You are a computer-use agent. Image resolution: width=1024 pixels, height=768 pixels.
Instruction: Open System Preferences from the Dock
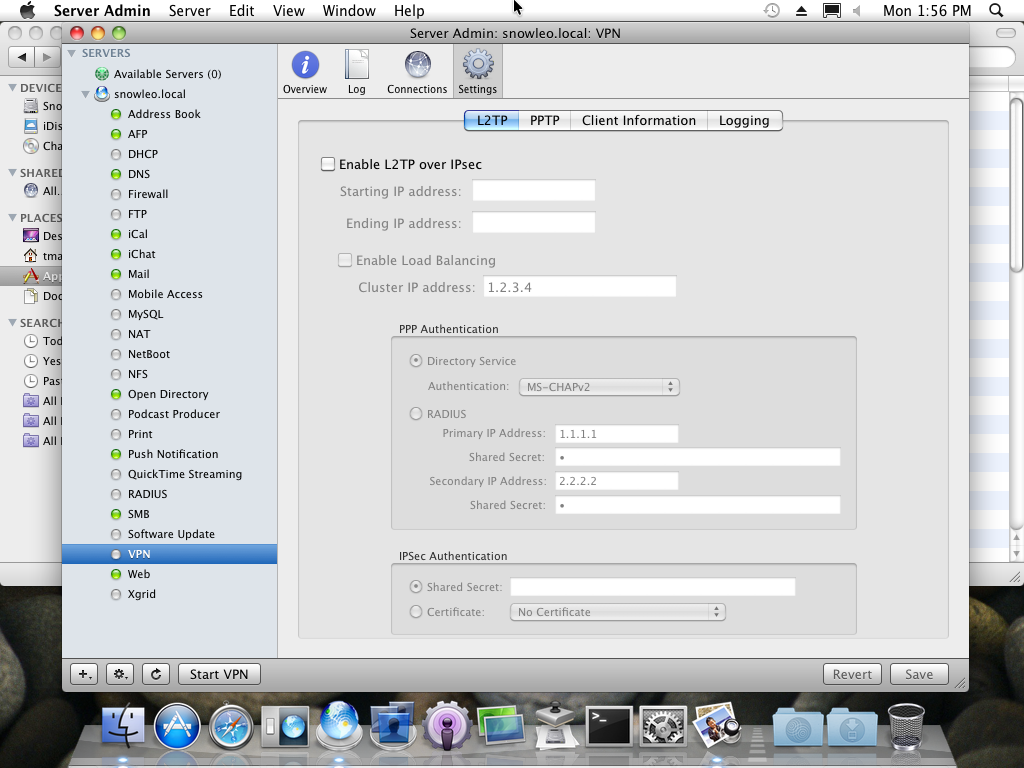(x=662, y=726)
